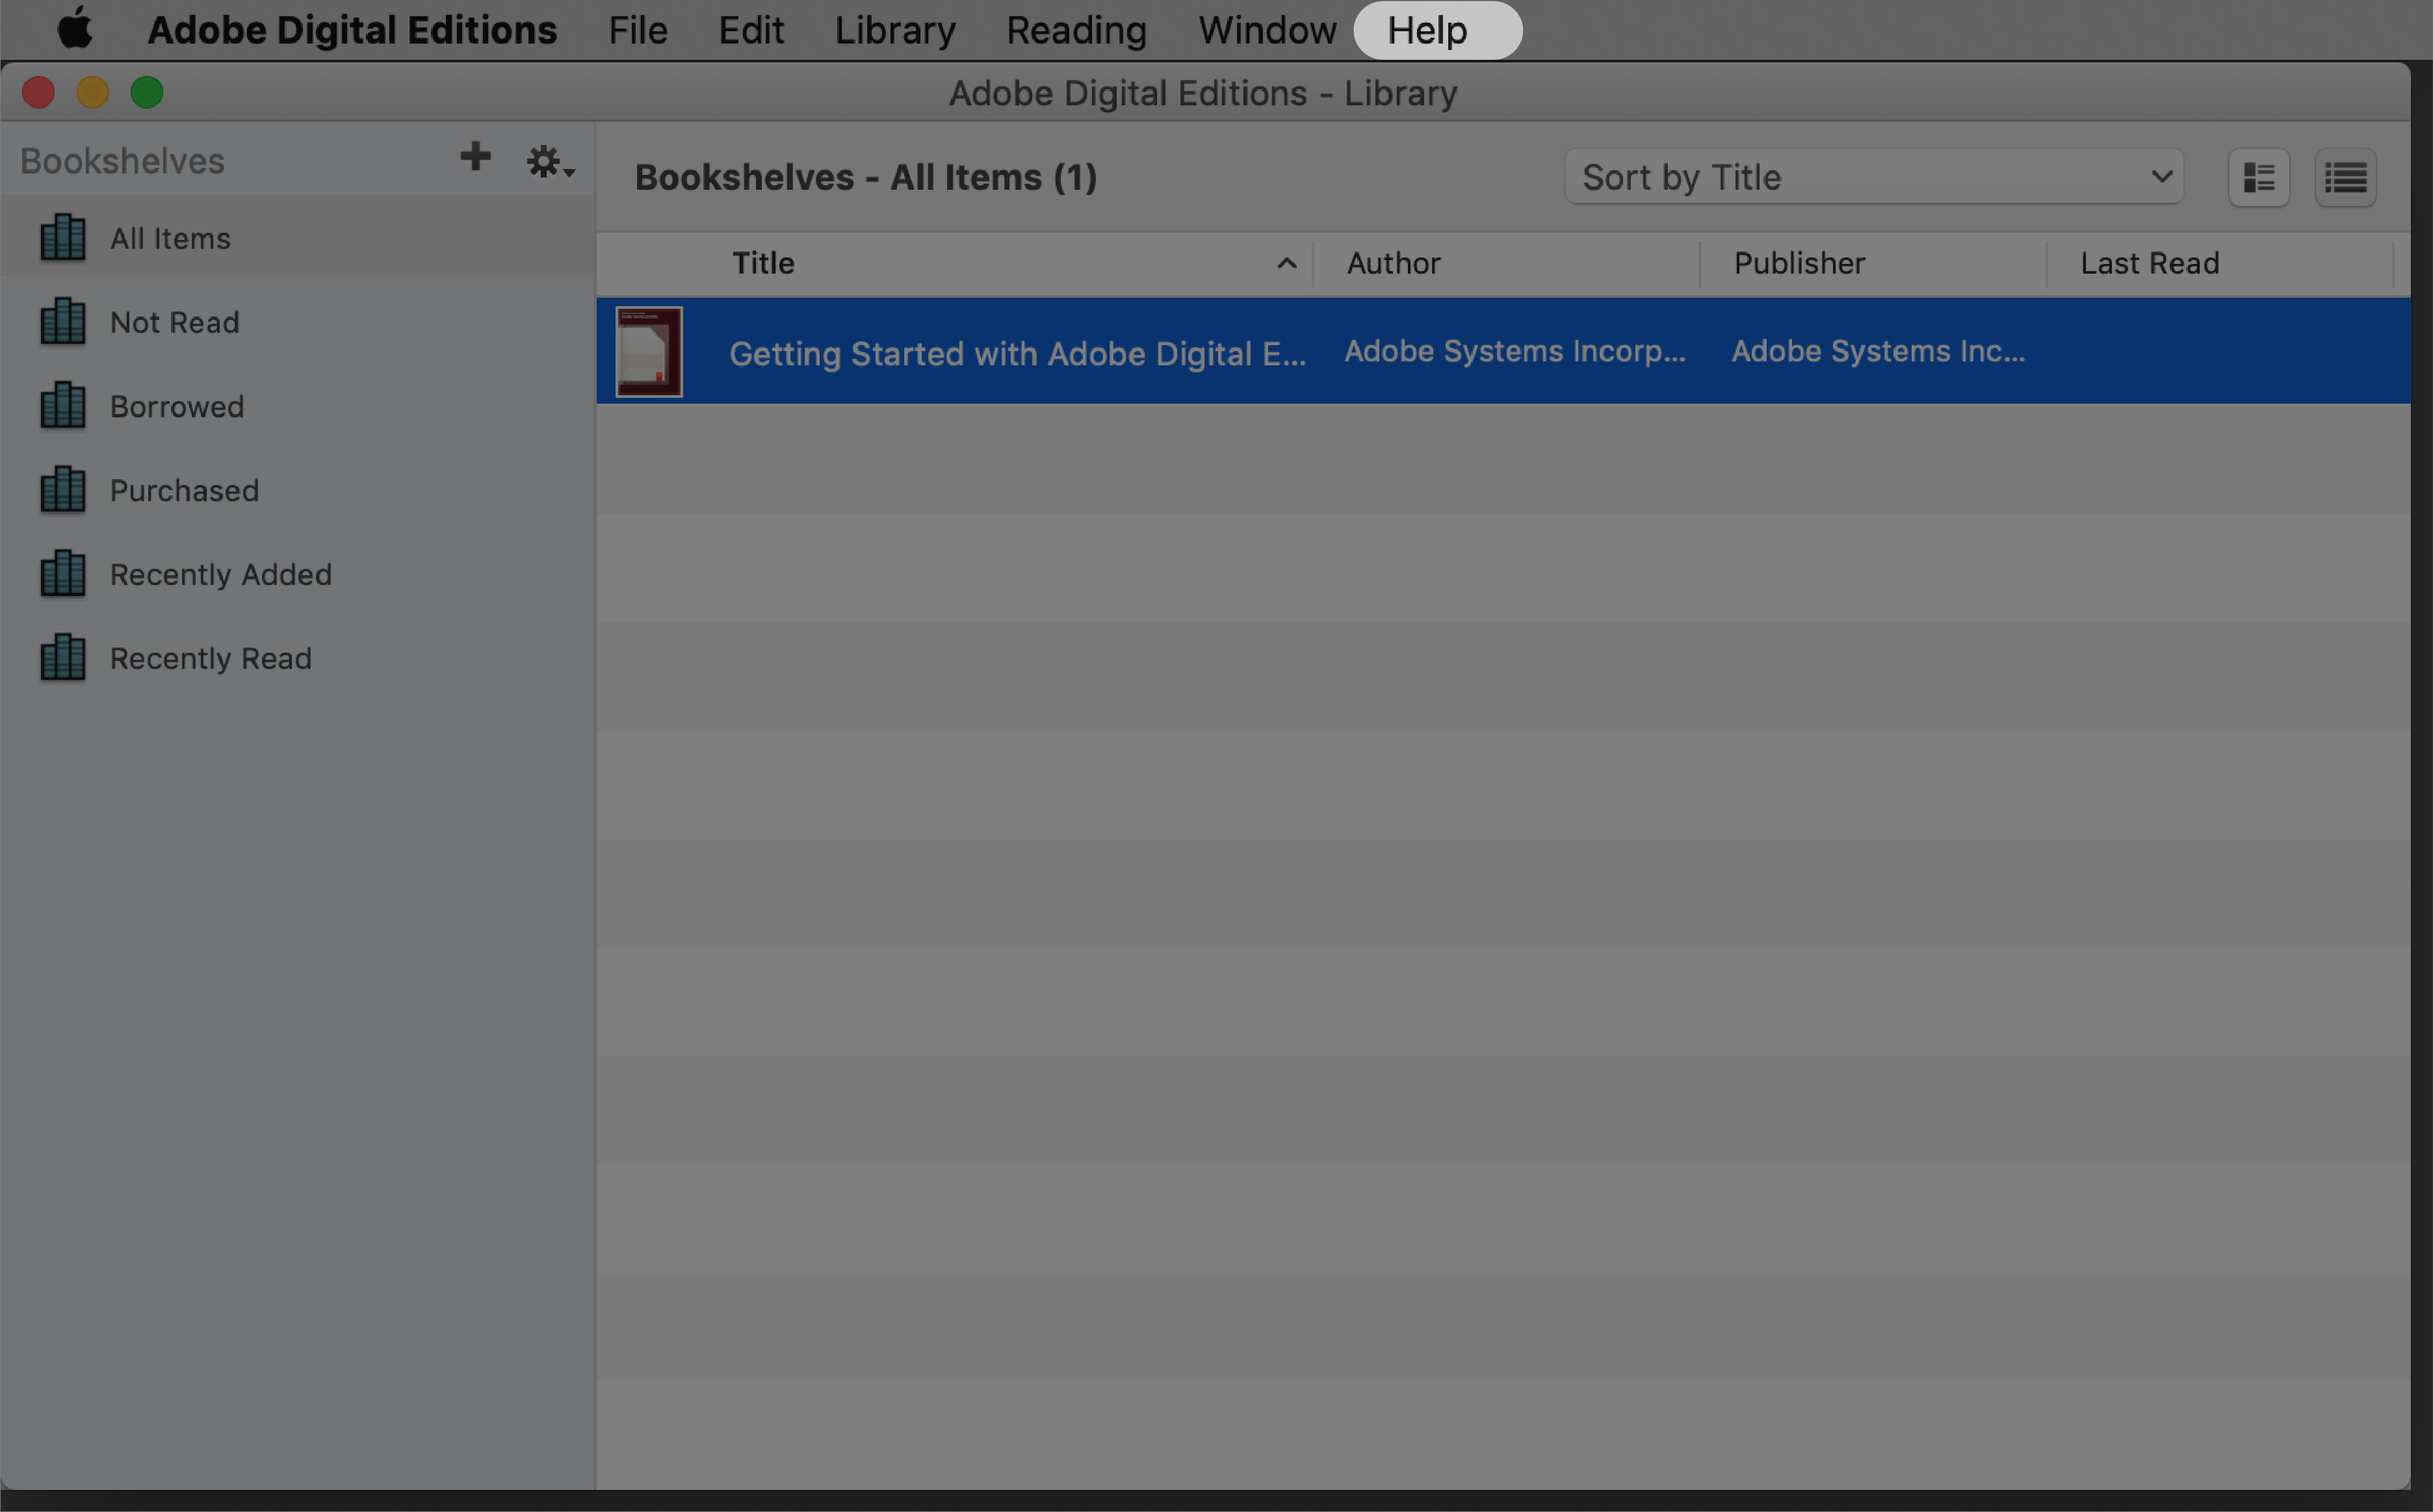2433x1512 pixels.
Task: Click the Title column sort arrow
Action: click(x=1287, y=263)
